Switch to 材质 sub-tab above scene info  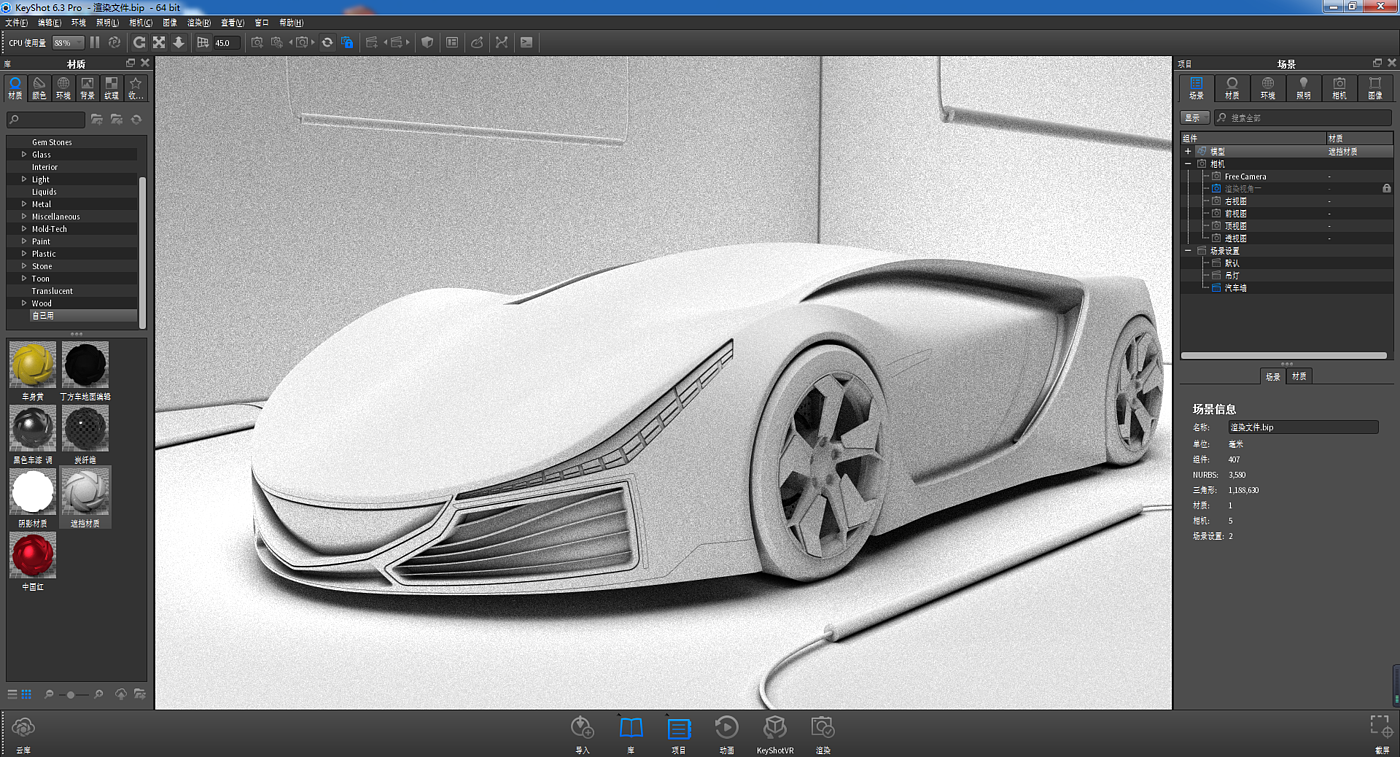1299,377
